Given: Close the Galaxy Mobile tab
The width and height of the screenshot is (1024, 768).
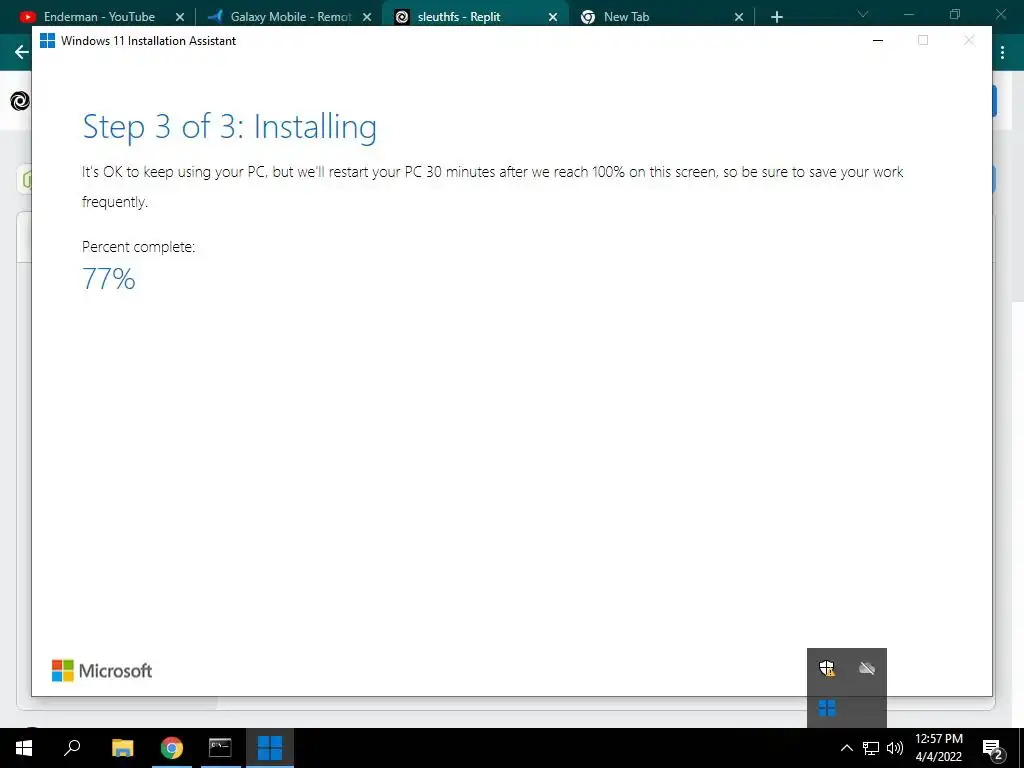Looking at the screenshot, I should 367,17.
